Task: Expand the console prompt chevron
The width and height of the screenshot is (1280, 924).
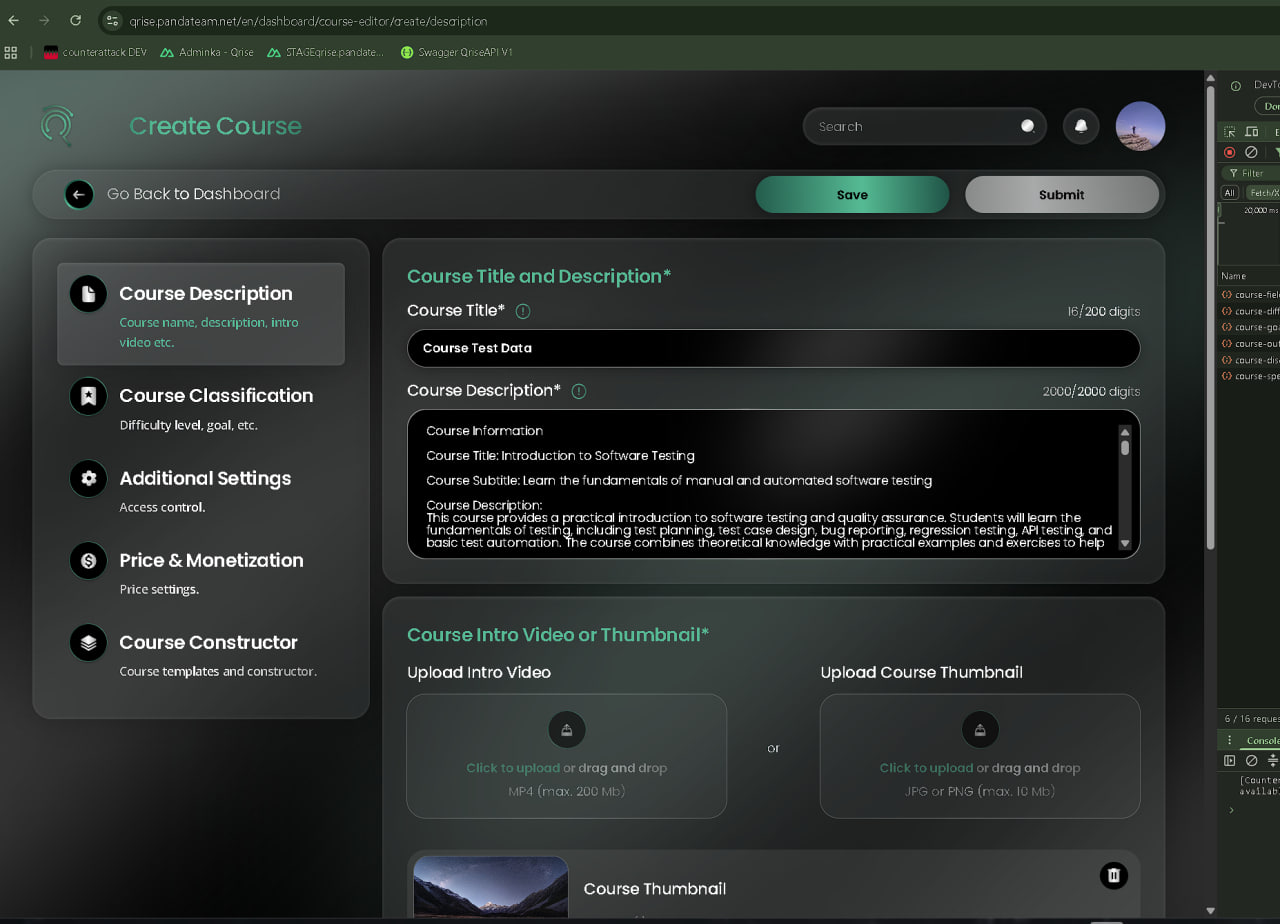Action: (x=1232, y=810)
